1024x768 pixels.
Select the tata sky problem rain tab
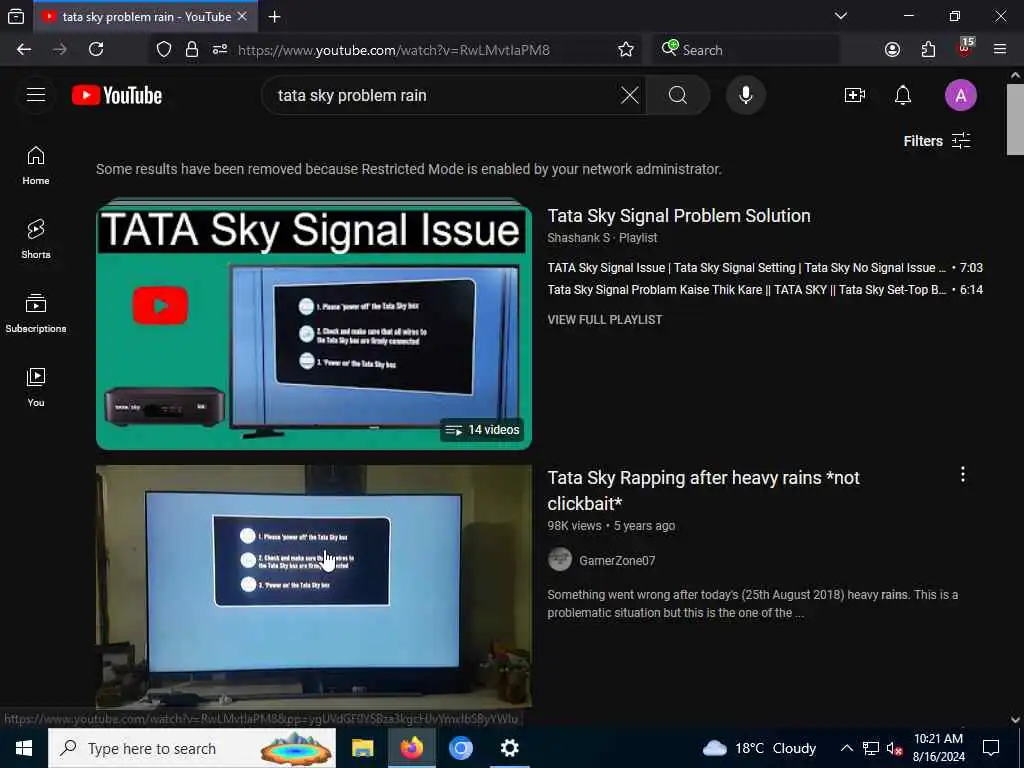click(x=145, y=17)
